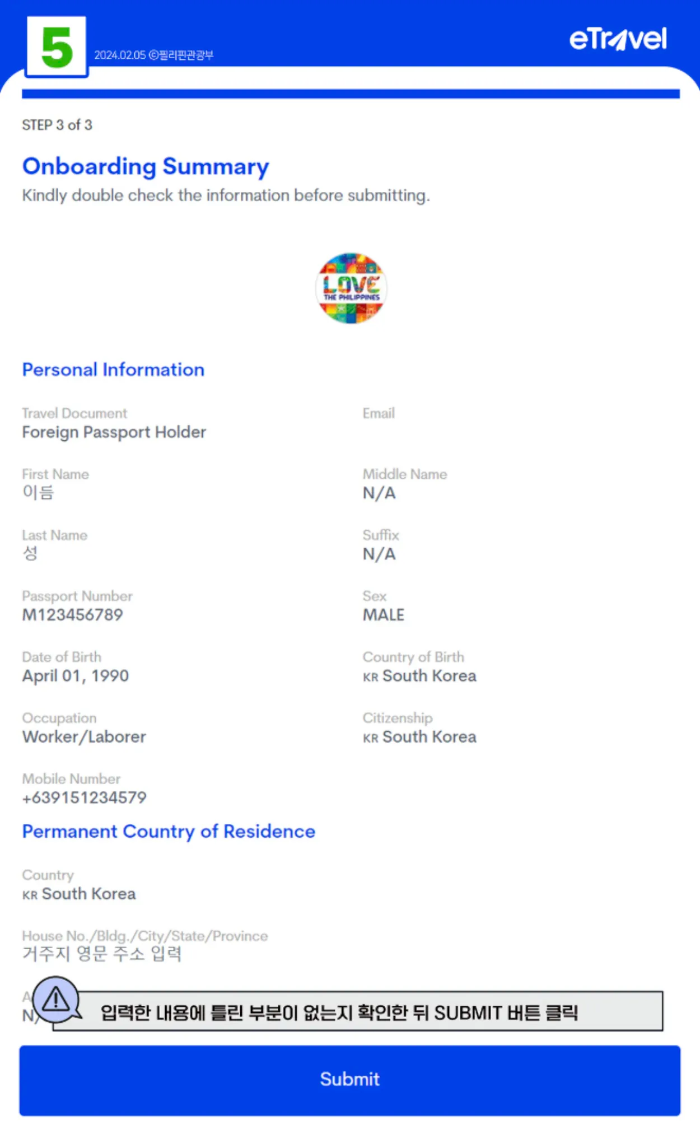Click the Occupation entry Worker/Laborer

(85, 737)
